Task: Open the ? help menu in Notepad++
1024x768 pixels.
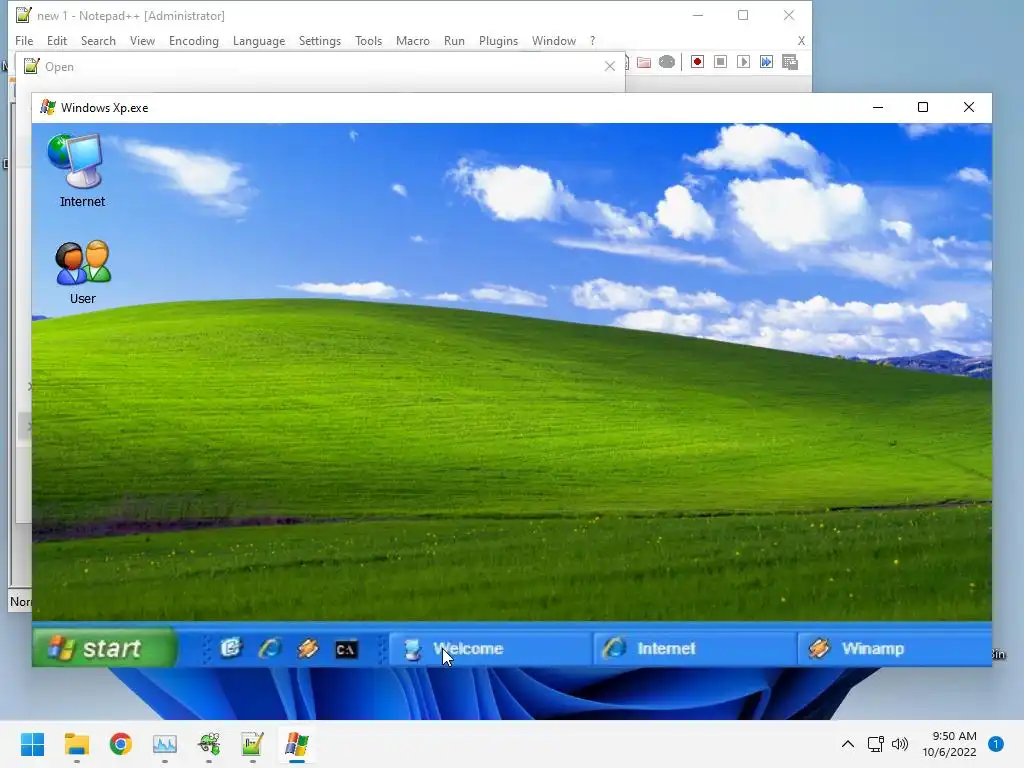Action: [x=592, y=40]
